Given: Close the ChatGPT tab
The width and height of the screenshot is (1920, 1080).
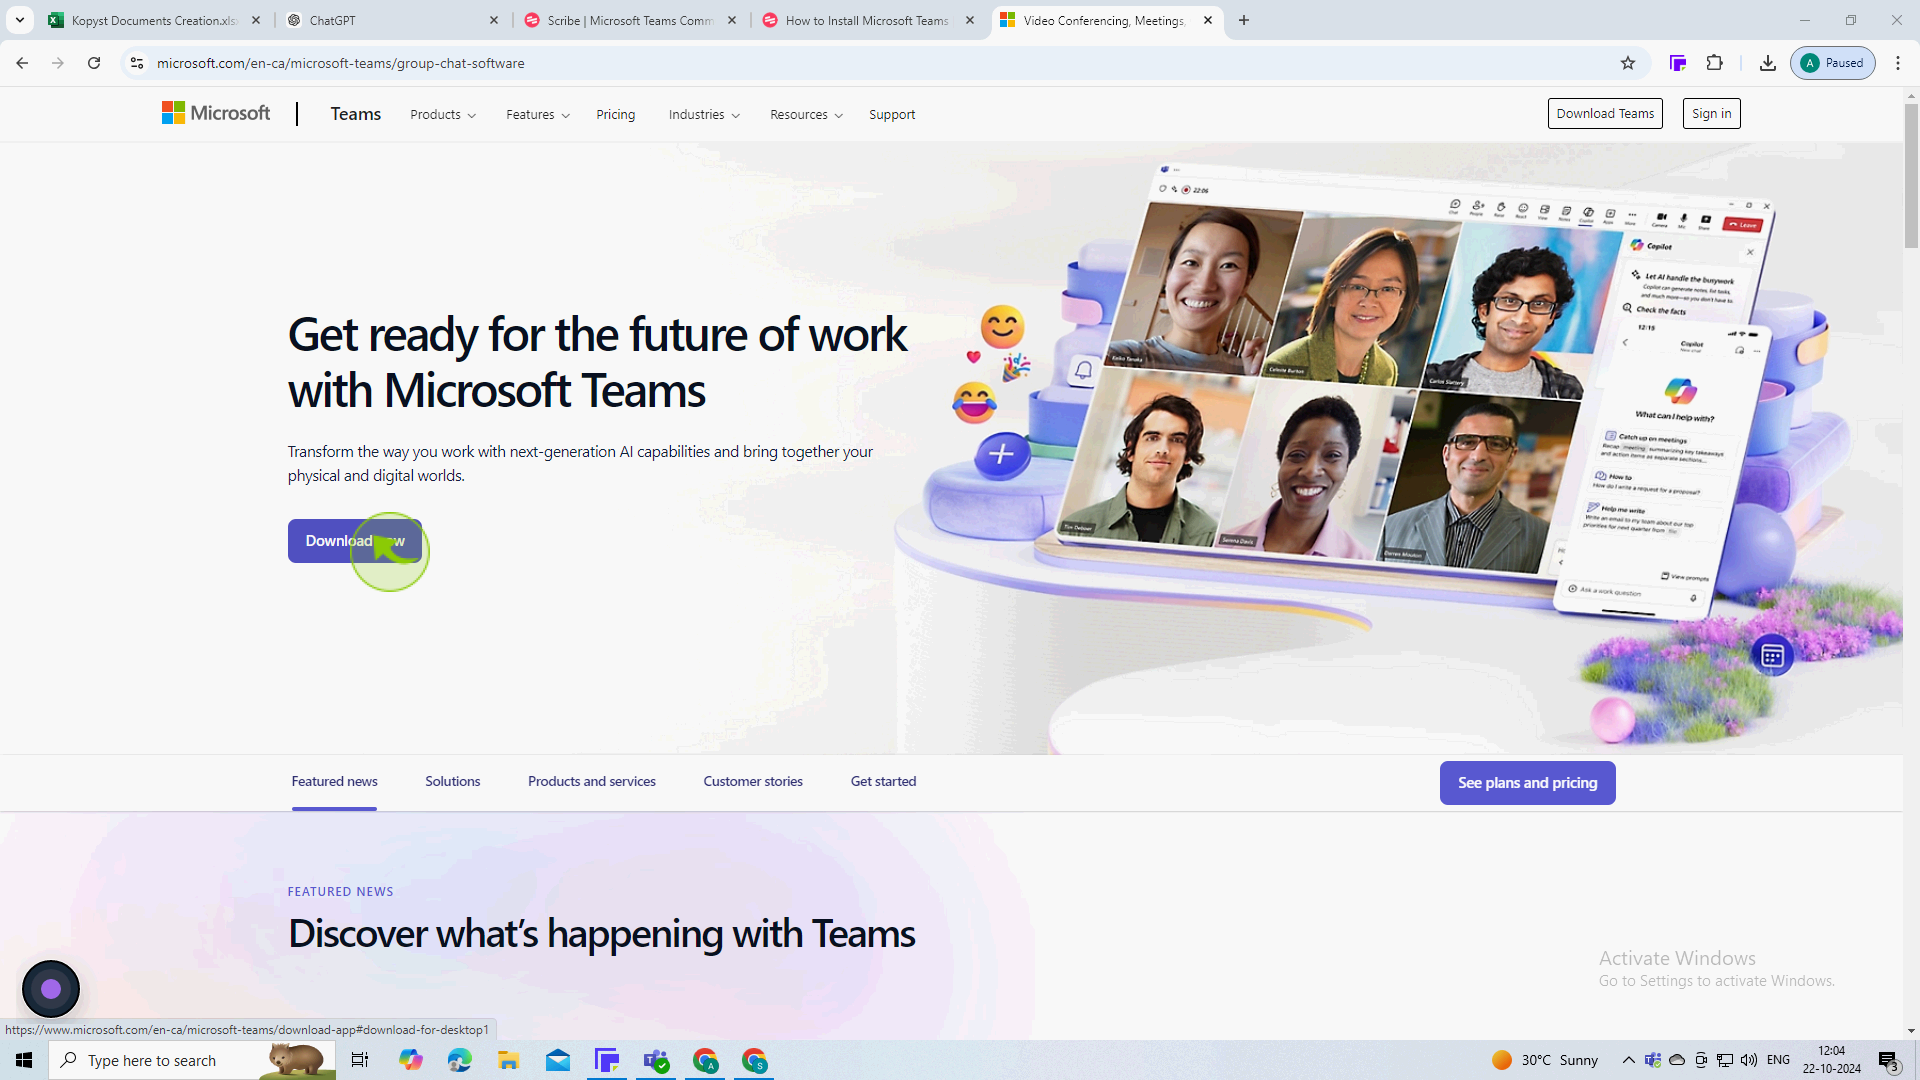Looking at the screenshot, I should 494,20.
